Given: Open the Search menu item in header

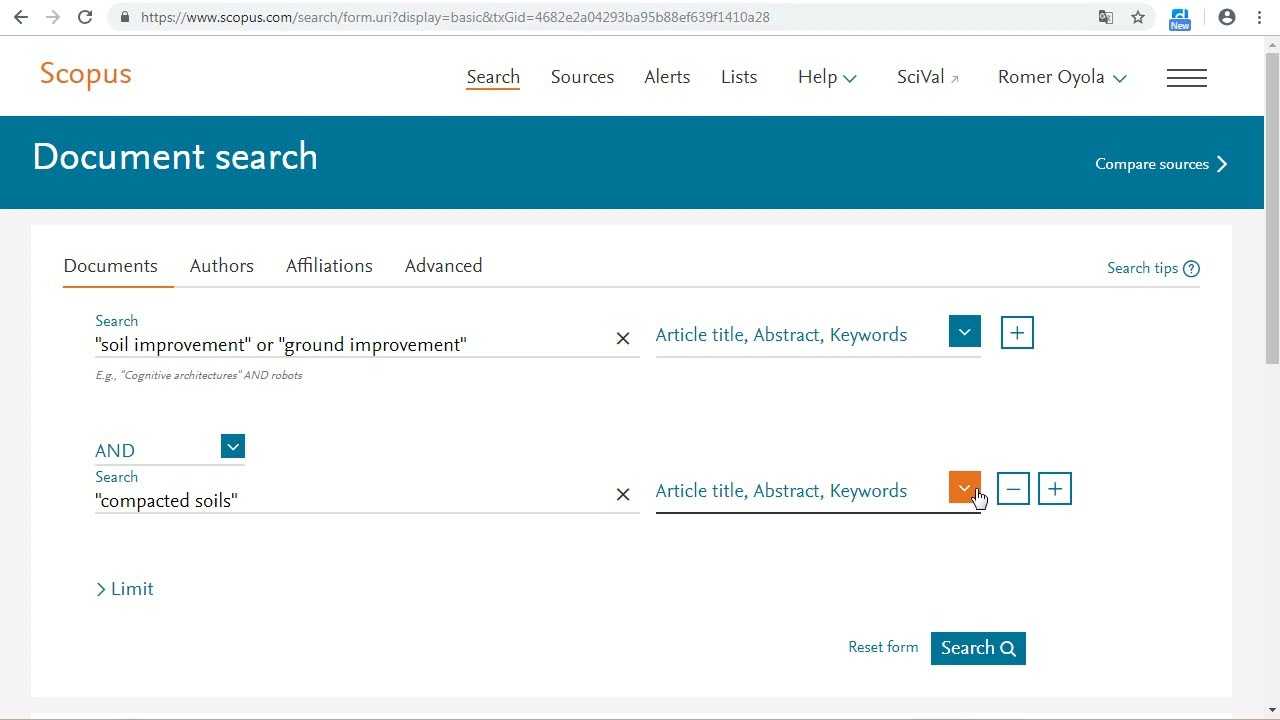Looking at the screenshot, I should (x=493, y=77).
